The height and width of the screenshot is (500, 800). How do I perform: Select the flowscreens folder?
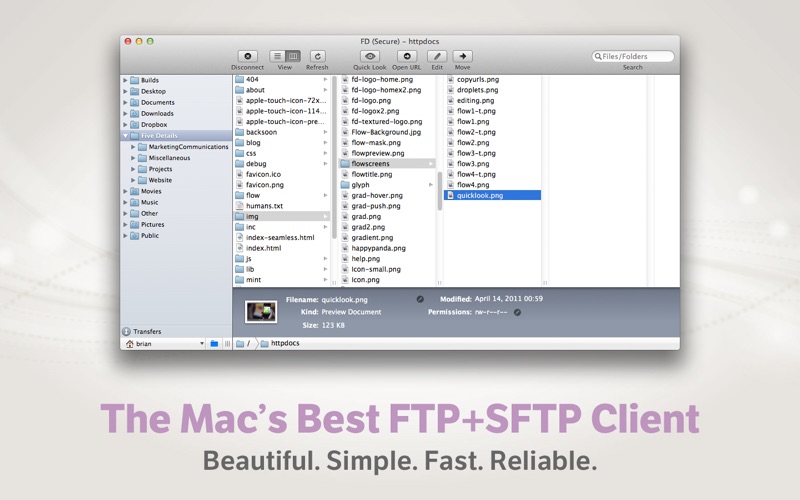(x=370, y=164)
